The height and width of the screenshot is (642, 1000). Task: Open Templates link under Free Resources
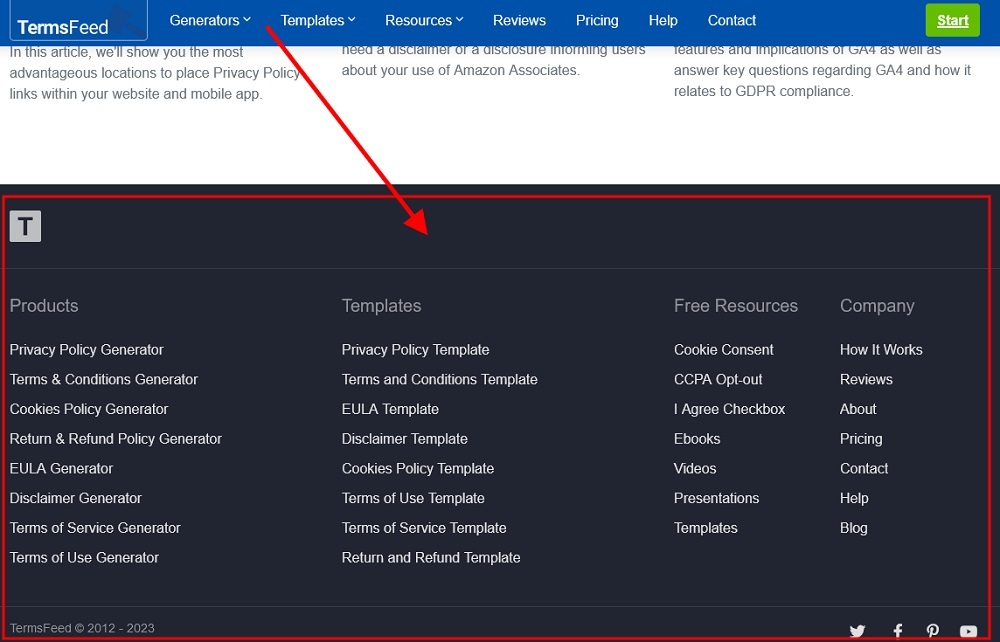coord(706,528)
